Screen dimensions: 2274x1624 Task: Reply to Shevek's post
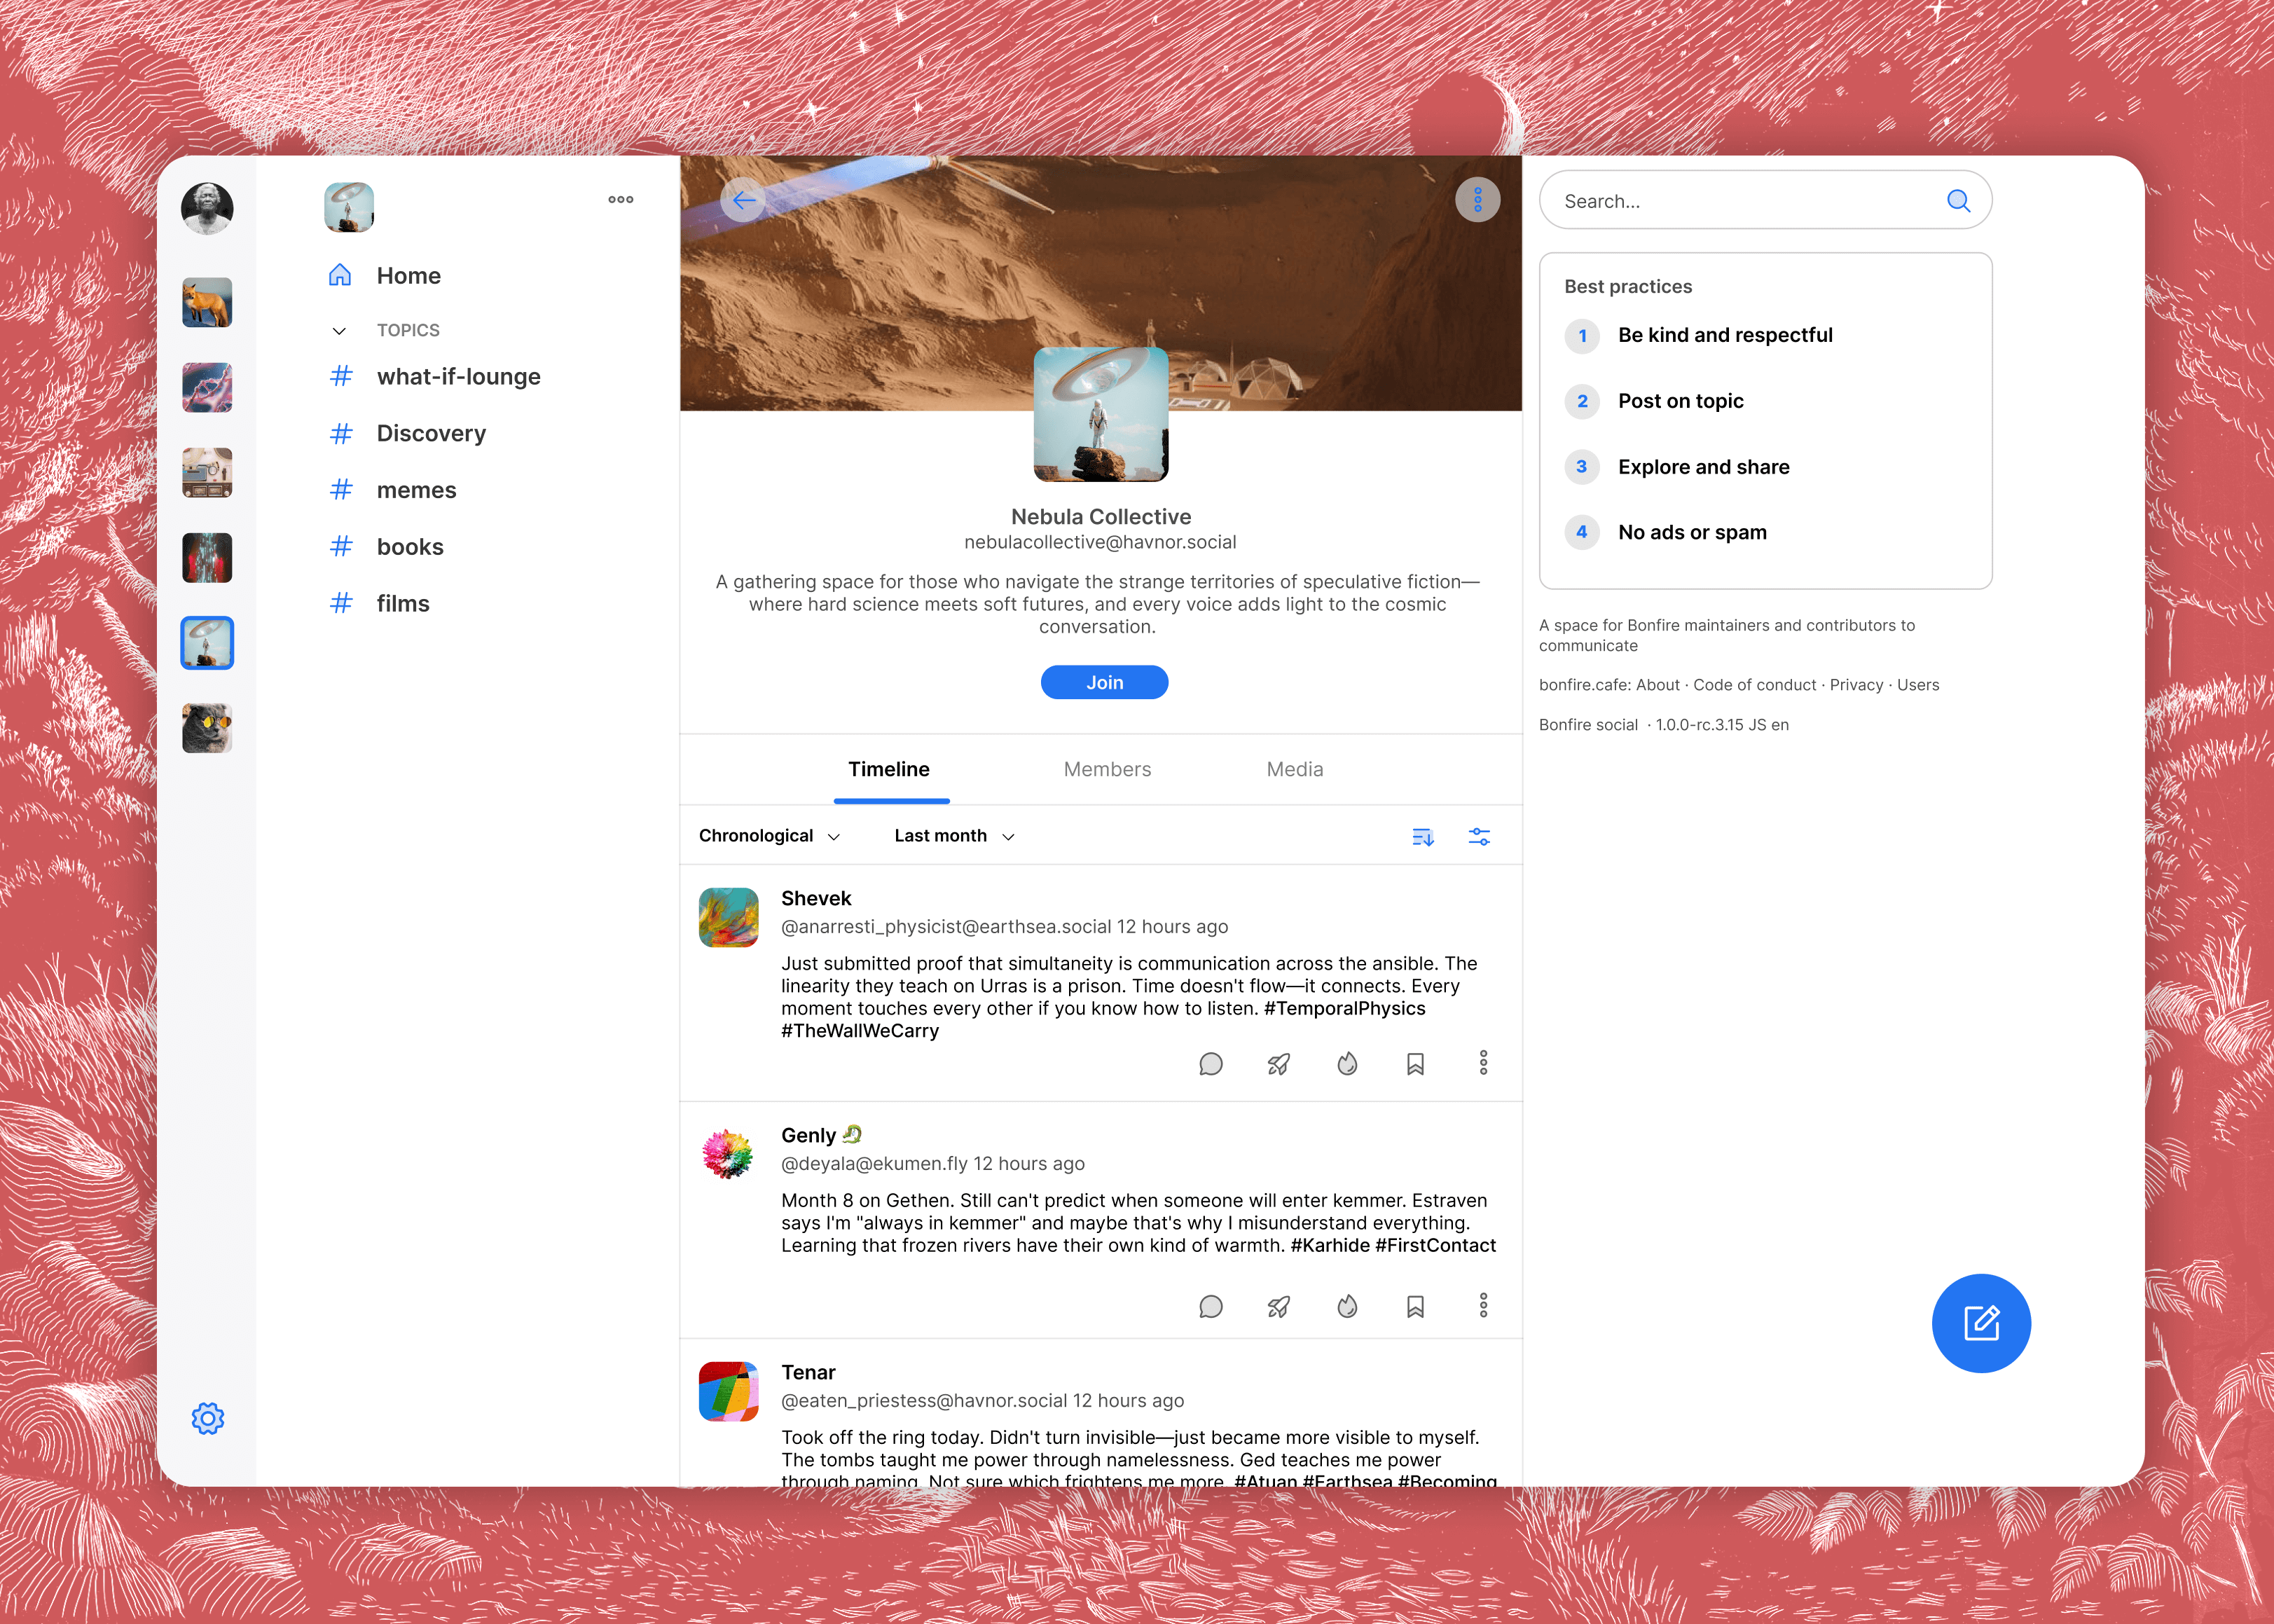[1210, 1063]
